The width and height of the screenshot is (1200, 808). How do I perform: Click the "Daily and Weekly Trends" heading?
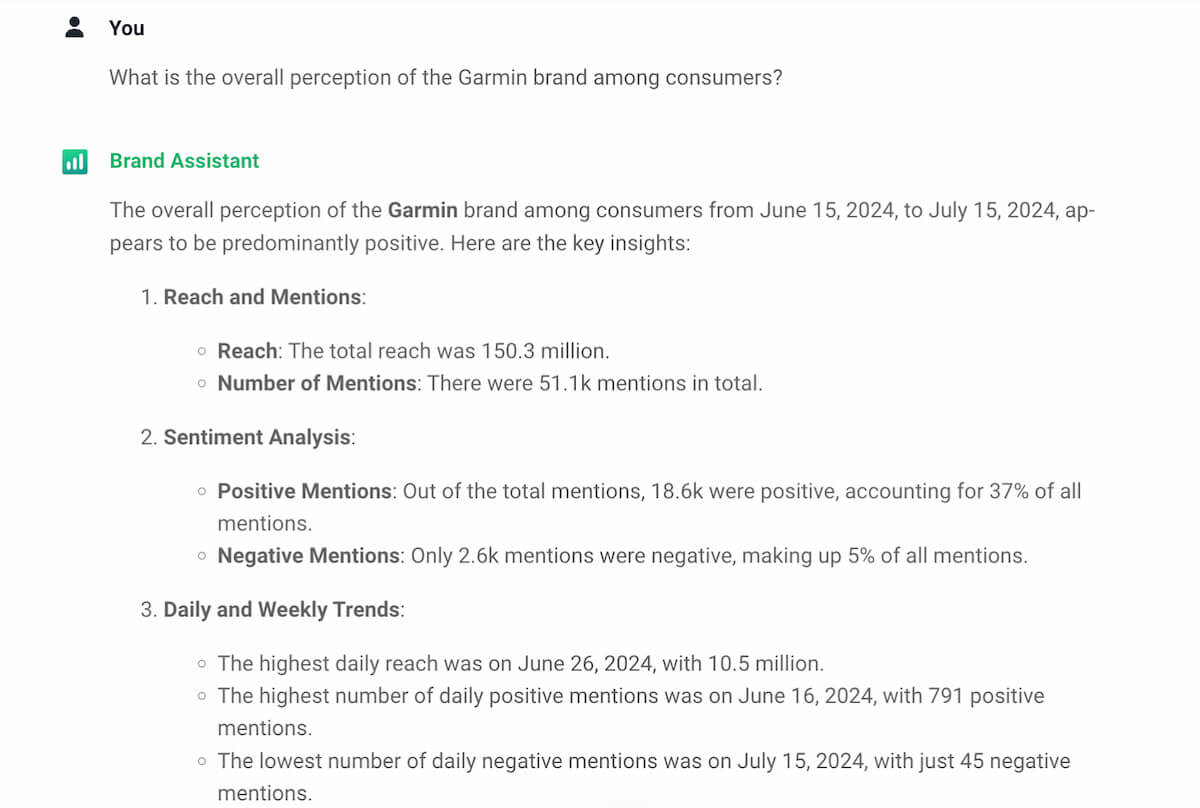click(x=281, y=610)
